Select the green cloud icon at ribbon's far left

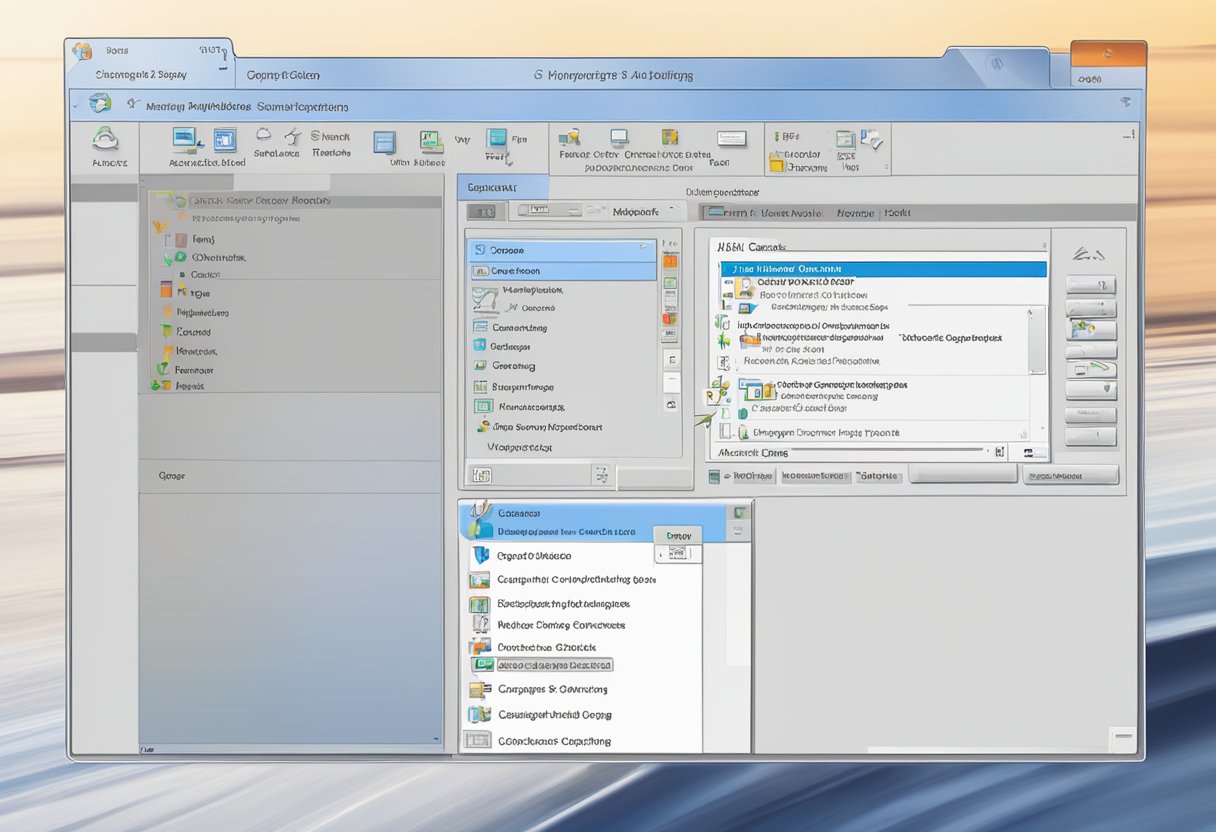(106, 140)
